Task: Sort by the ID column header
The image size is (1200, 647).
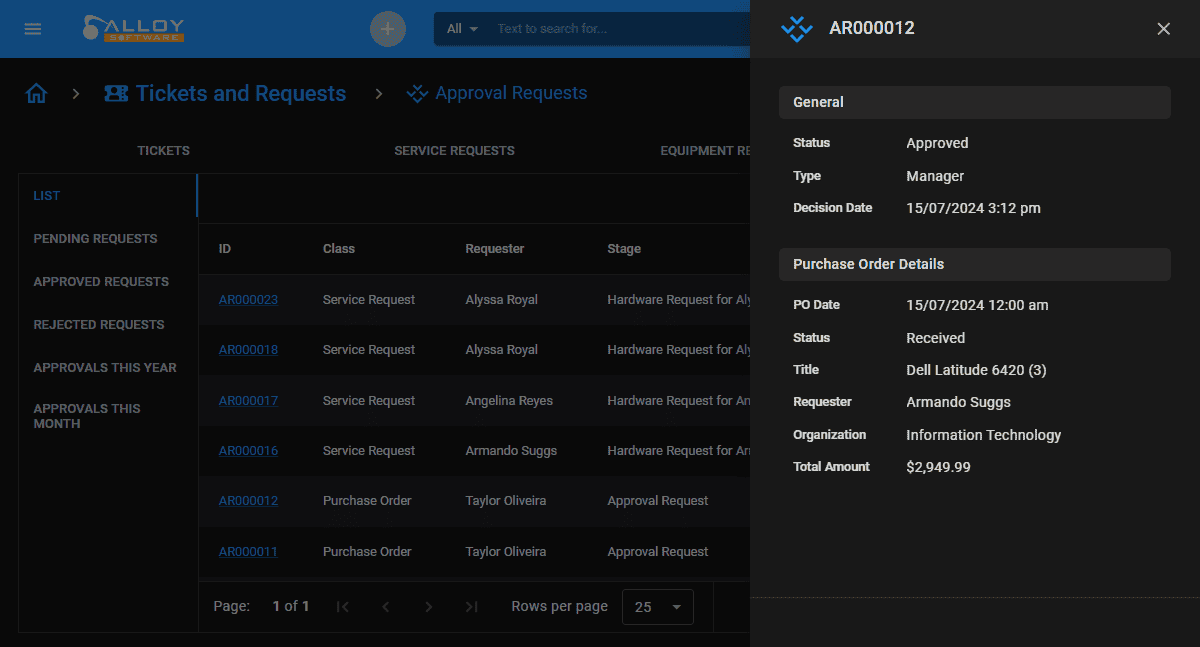Action: tap(225, 249)
